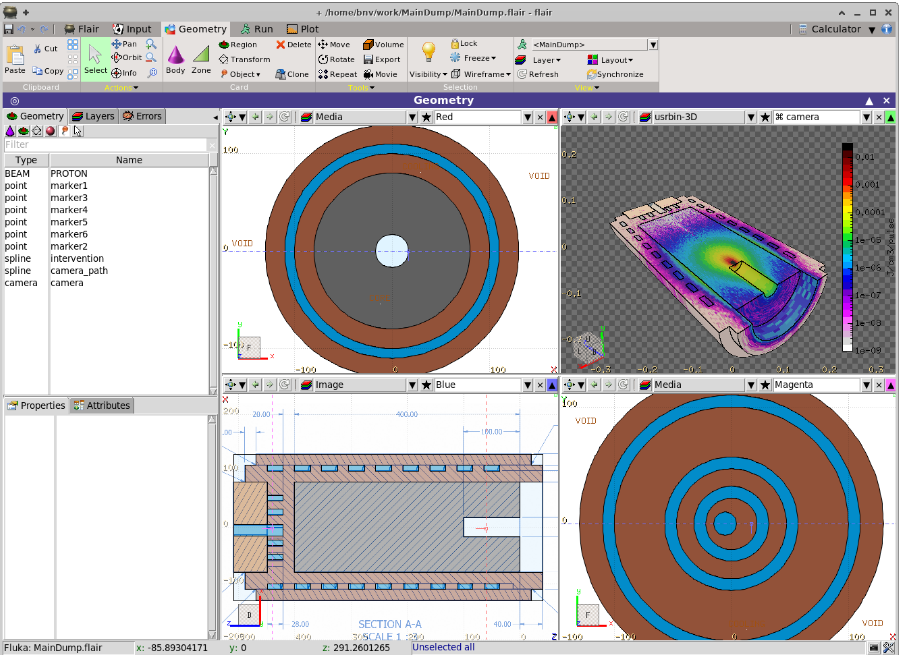Click the Clone tool icon
The height and width of the screenshot is (655, 899).
point(280,74)
